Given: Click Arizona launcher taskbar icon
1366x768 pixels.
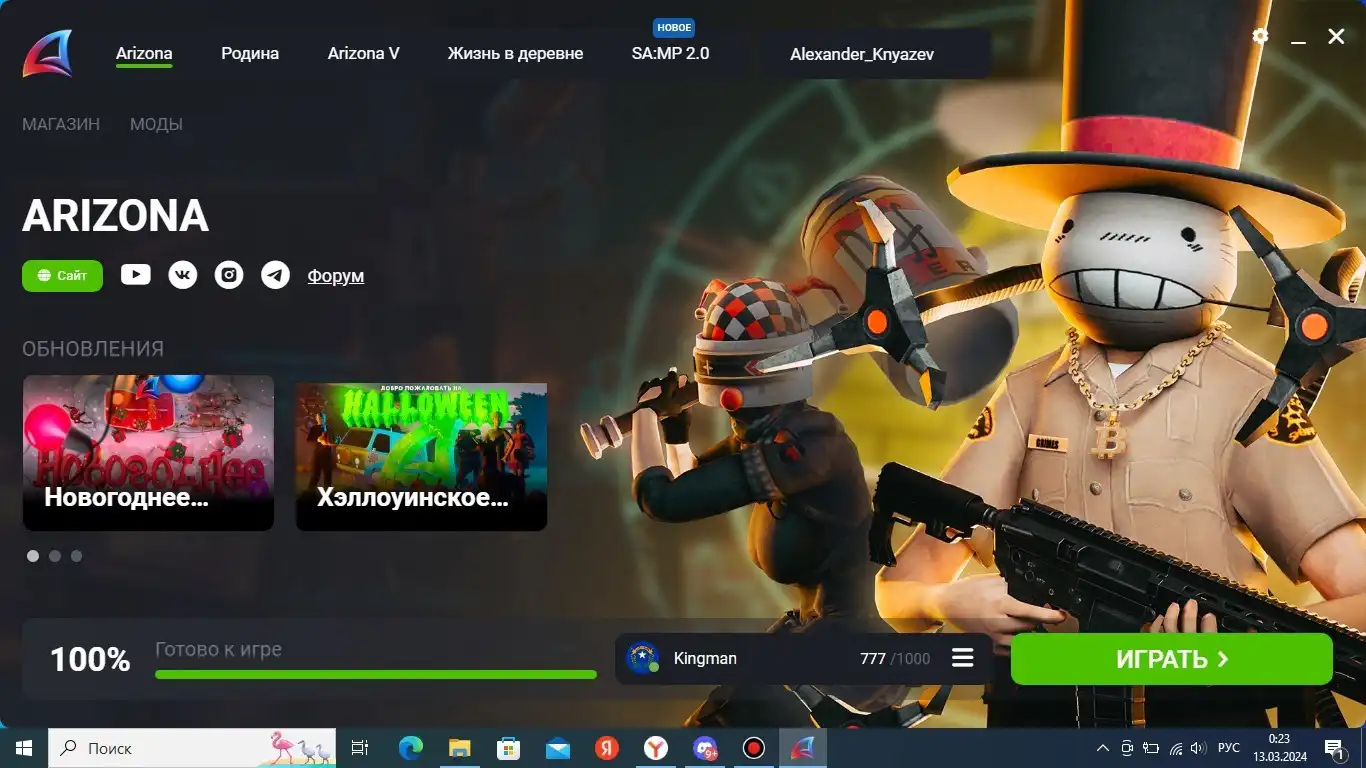Looking at the screenshot, I should 803,748.
